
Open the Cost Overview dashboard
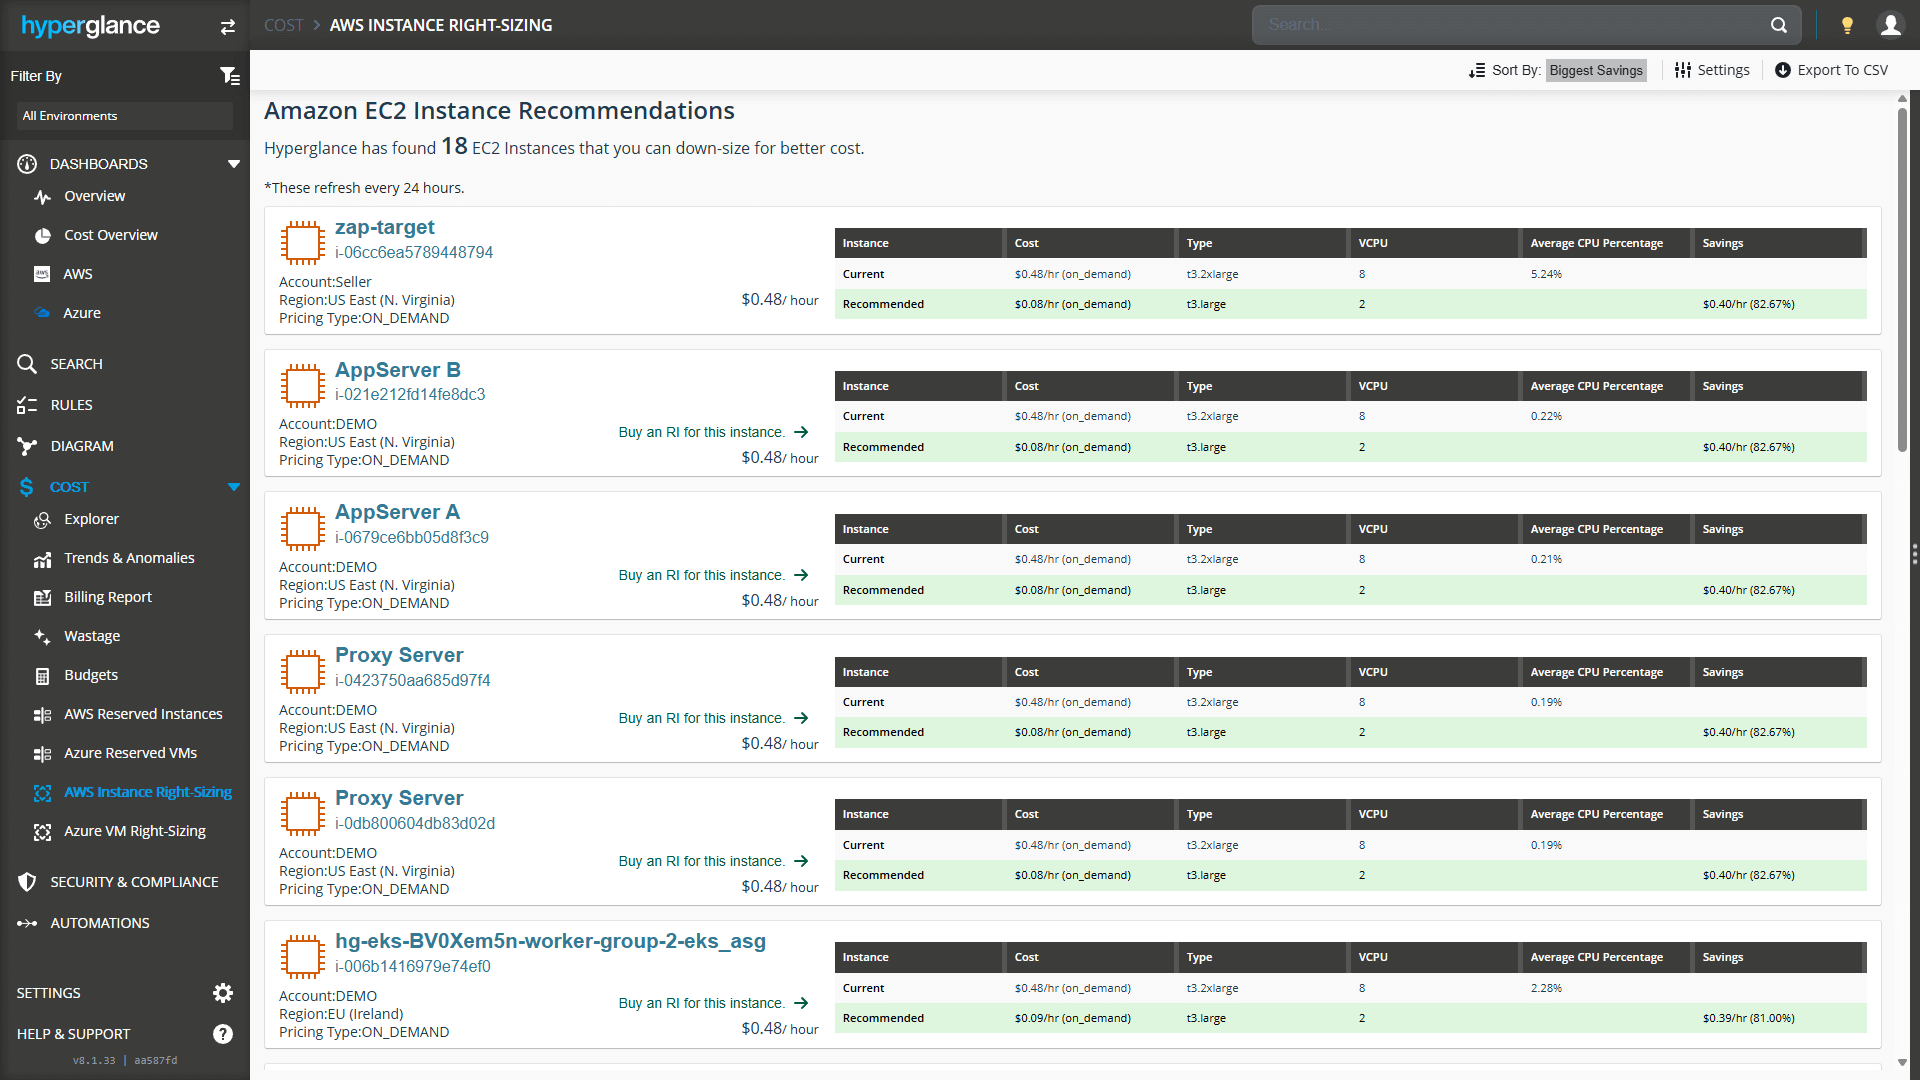tap(111, 235)
